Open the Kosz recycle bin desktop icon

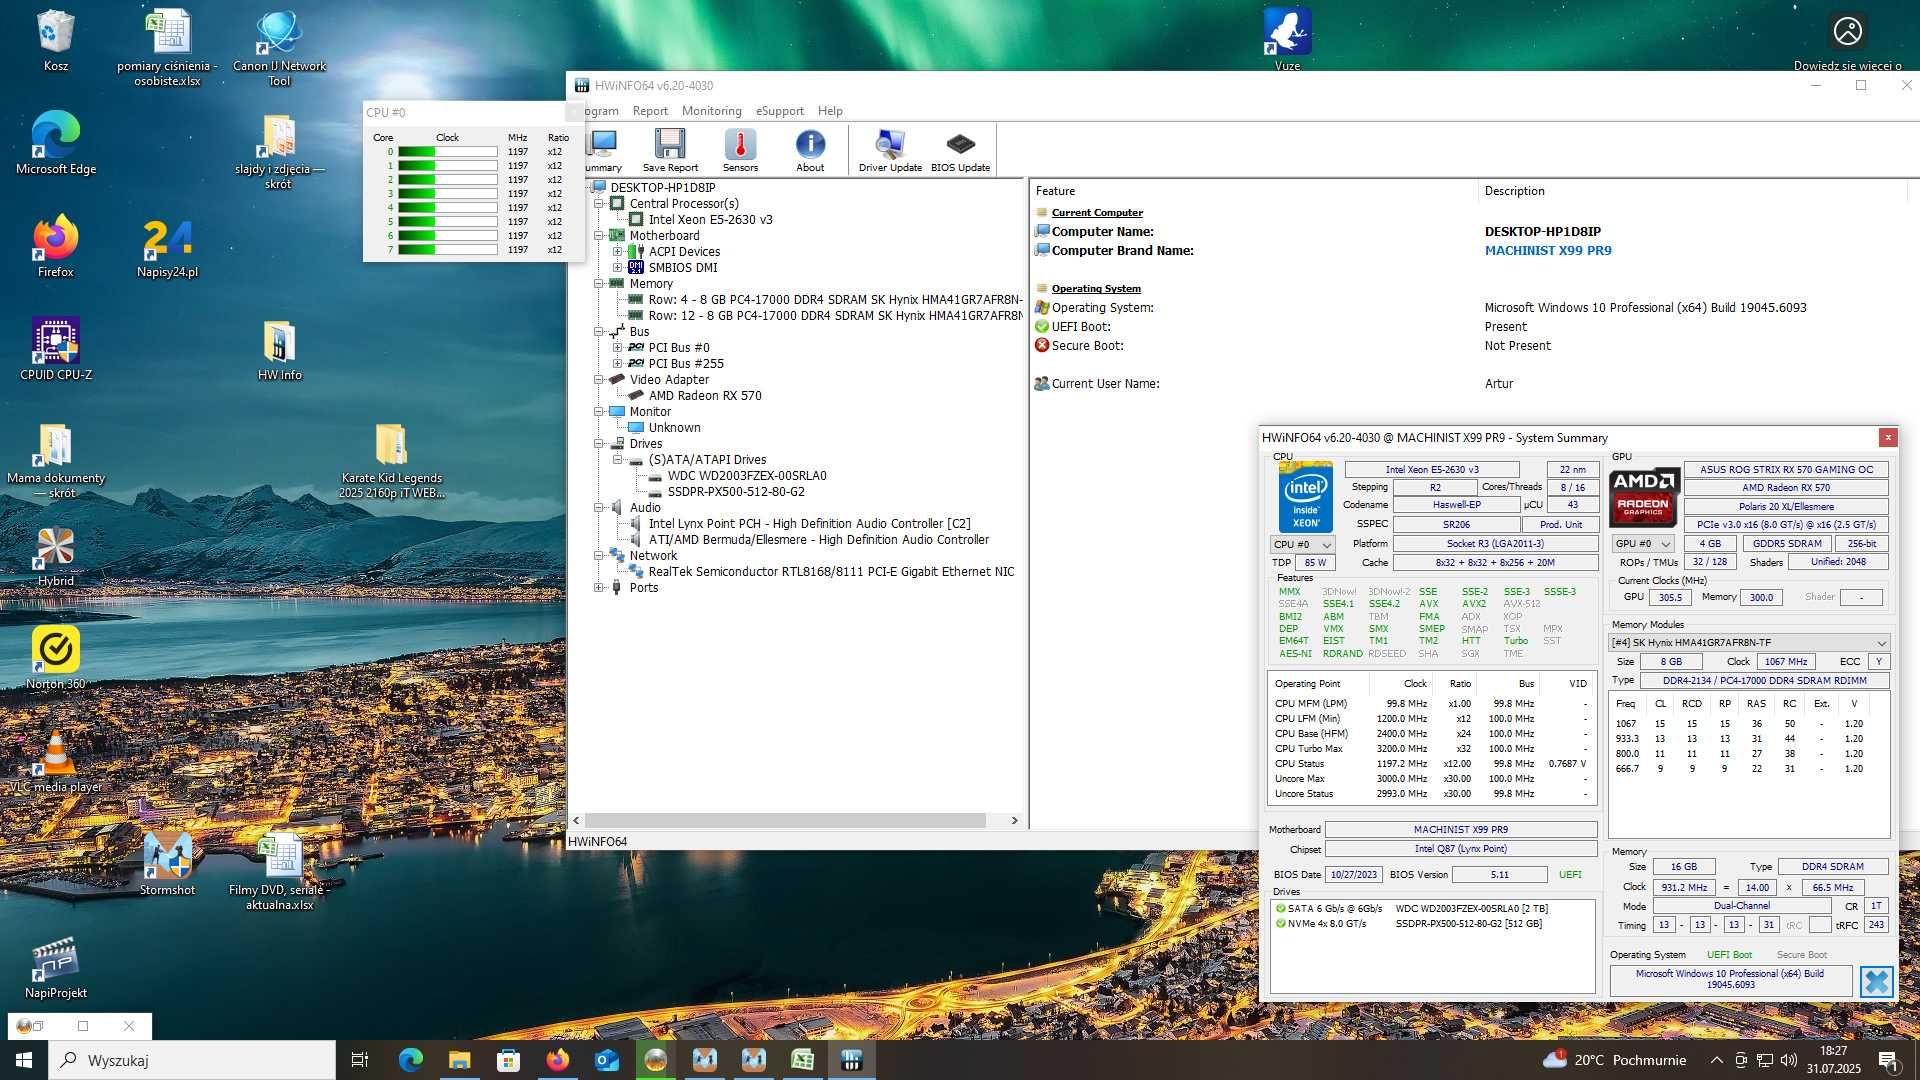point(56,41)
